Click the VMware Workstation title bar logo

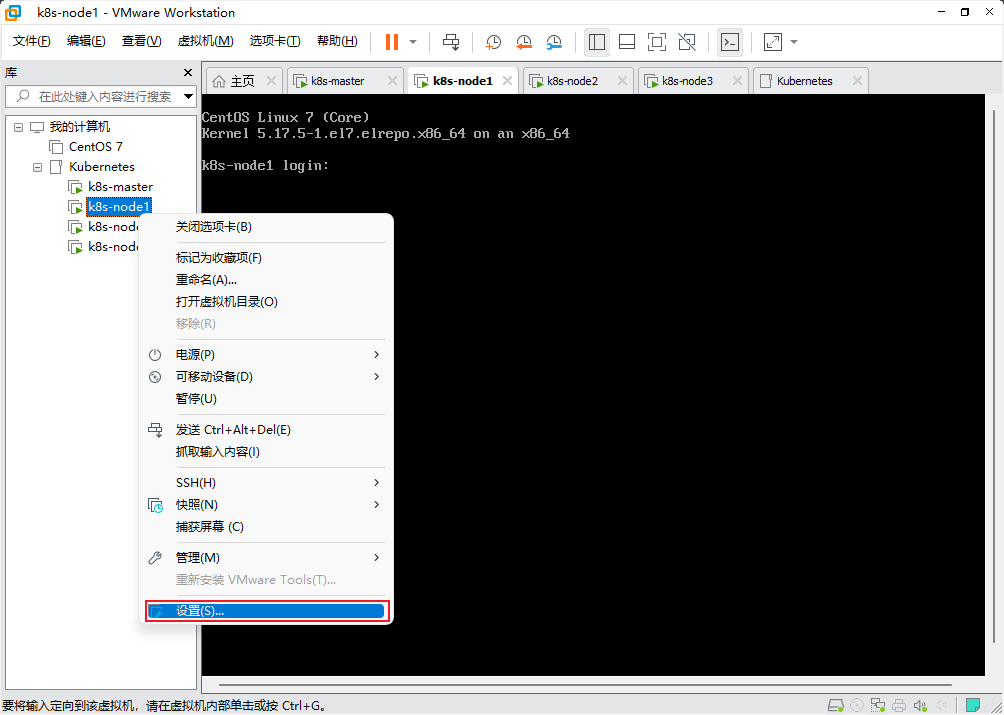coord(13,12)
